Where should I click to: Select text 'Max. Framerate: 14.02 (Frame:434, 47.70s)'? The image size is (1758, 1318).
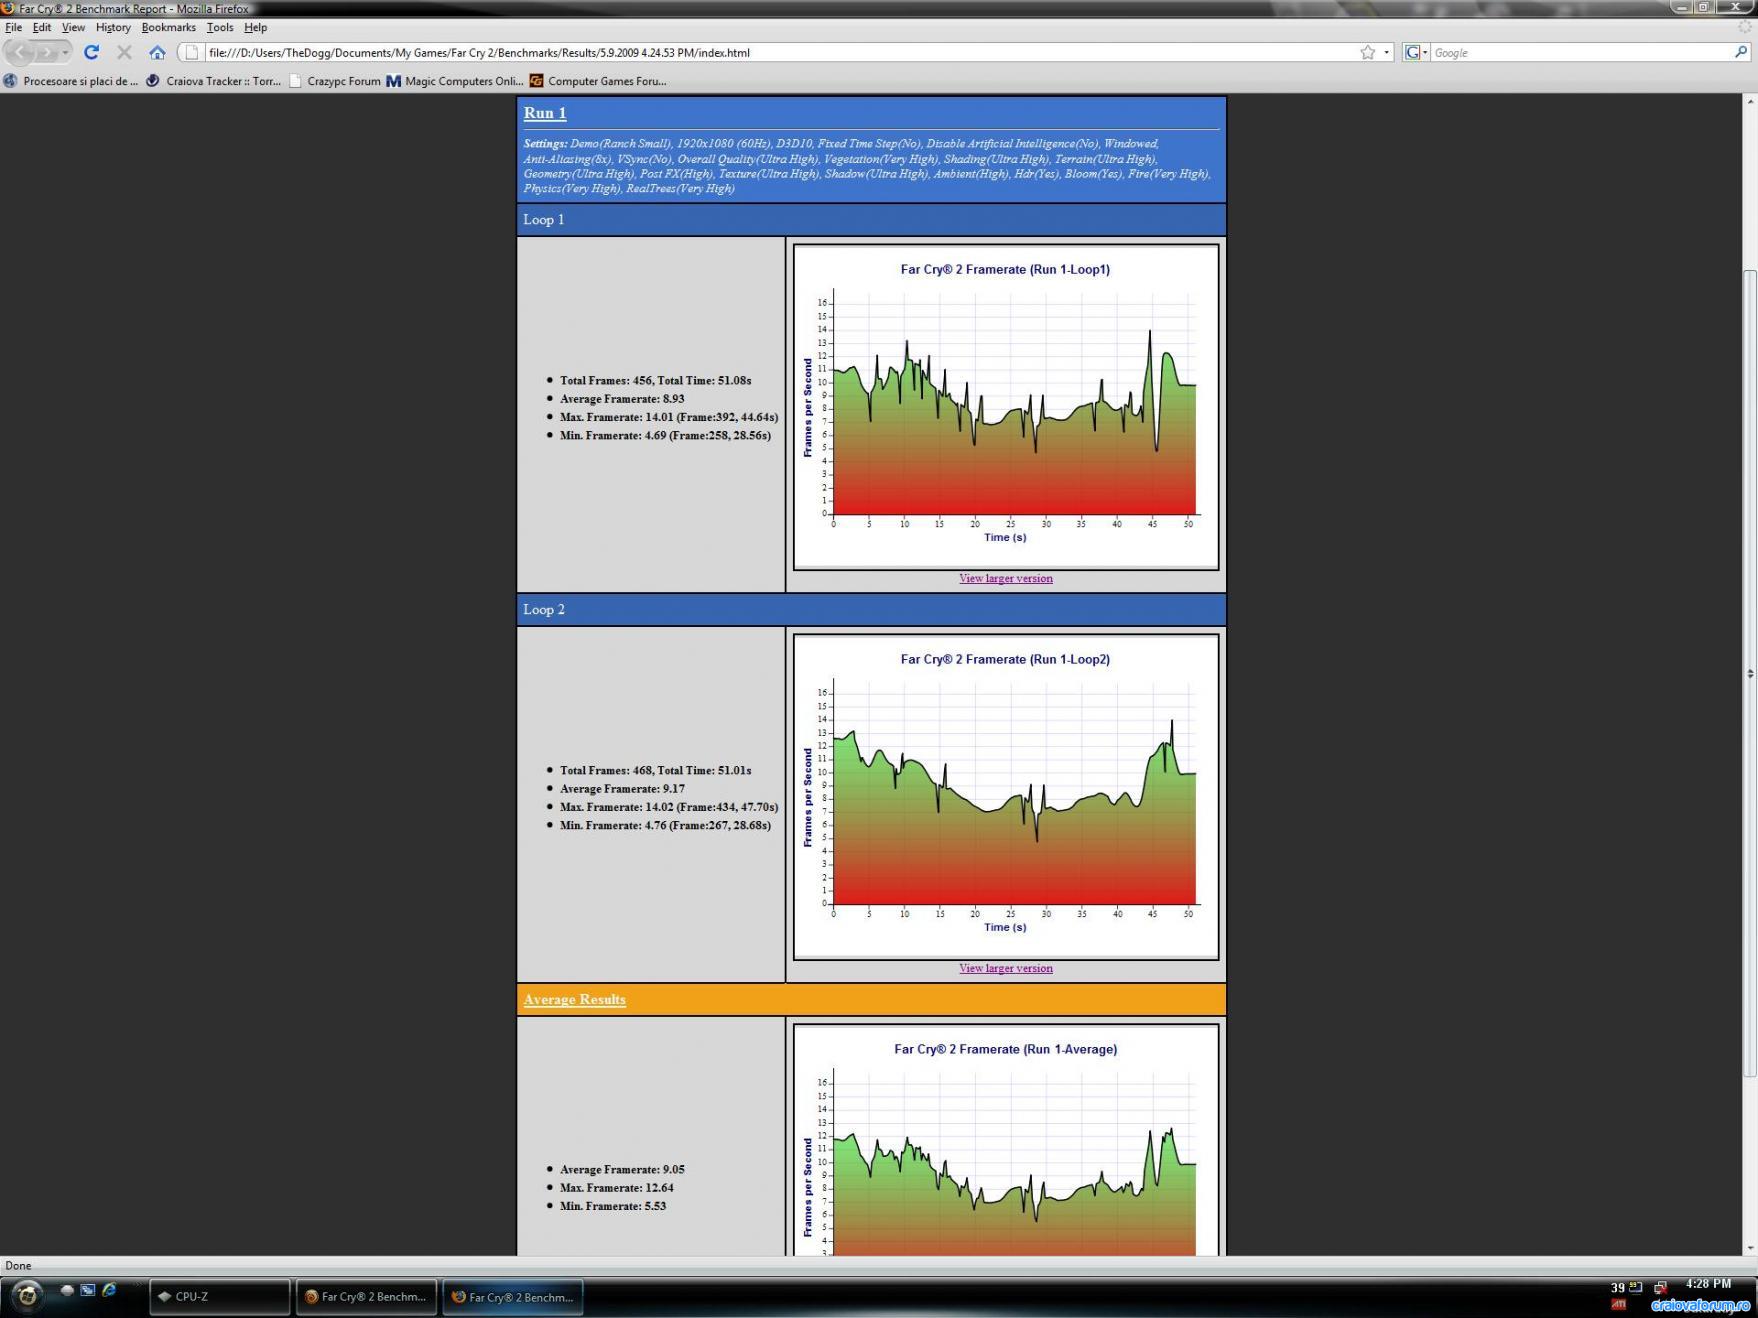669,806
